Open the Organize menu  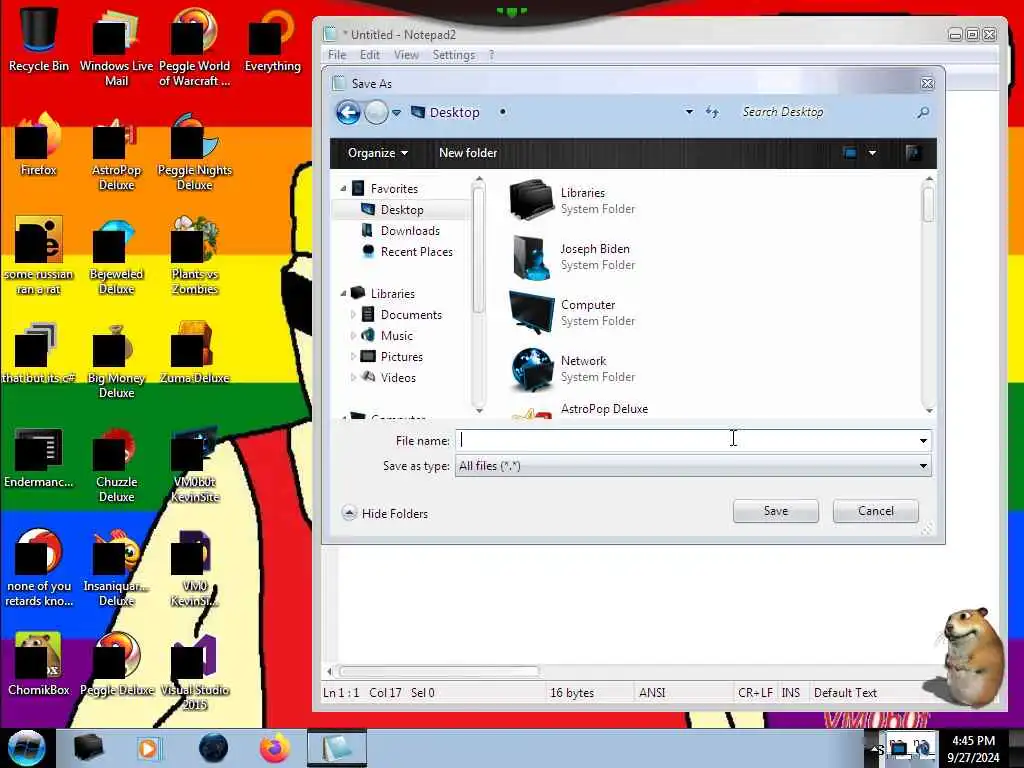[377, 153]
